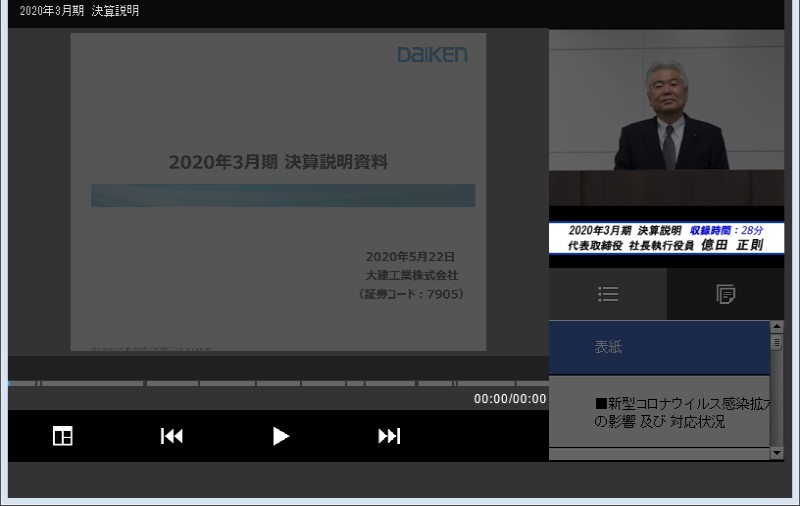Select the 新型コロナウイルス感染拡大 chapter entry

[x=659, y=412]
